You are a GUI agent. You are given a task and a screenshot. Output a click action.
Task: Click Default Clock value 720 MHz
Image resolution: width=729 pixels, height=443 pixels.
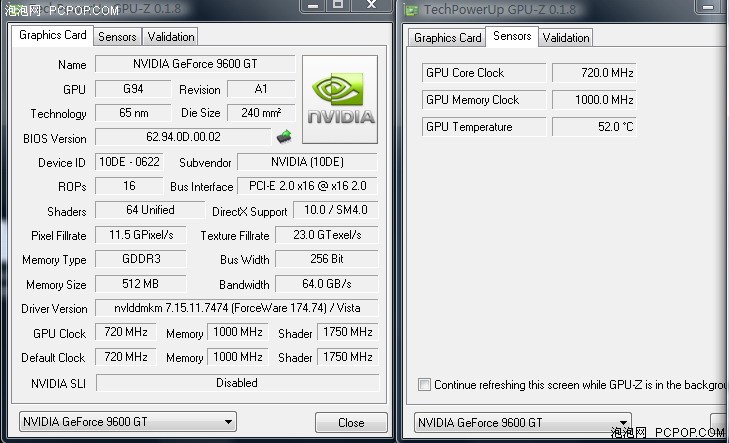coord(126,357)
